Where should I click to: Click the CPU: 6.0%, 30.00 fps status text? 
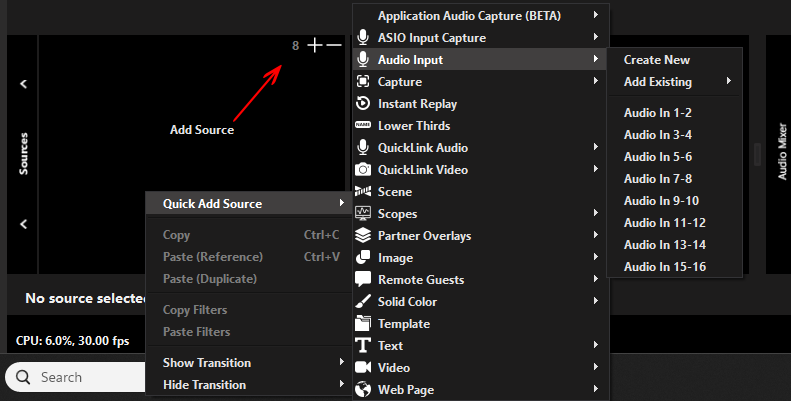72,340
